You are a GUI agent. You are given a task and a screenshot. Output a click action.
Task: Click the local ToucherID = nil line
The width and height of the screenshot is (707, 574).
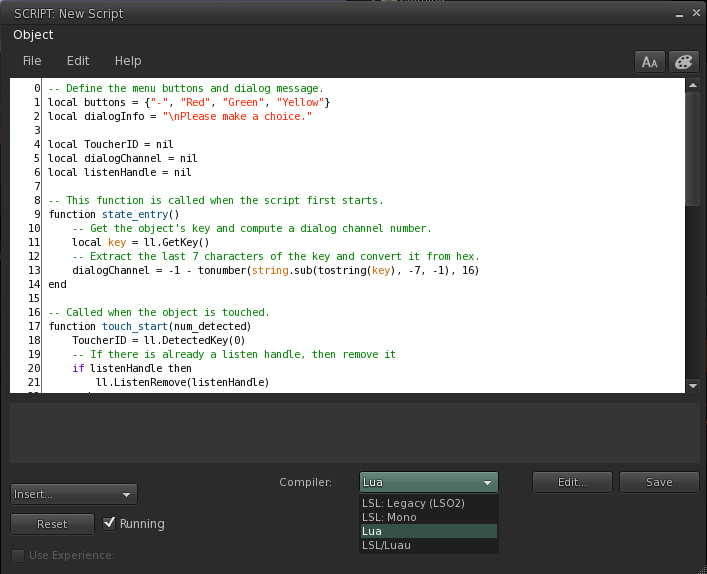[111, 144]
